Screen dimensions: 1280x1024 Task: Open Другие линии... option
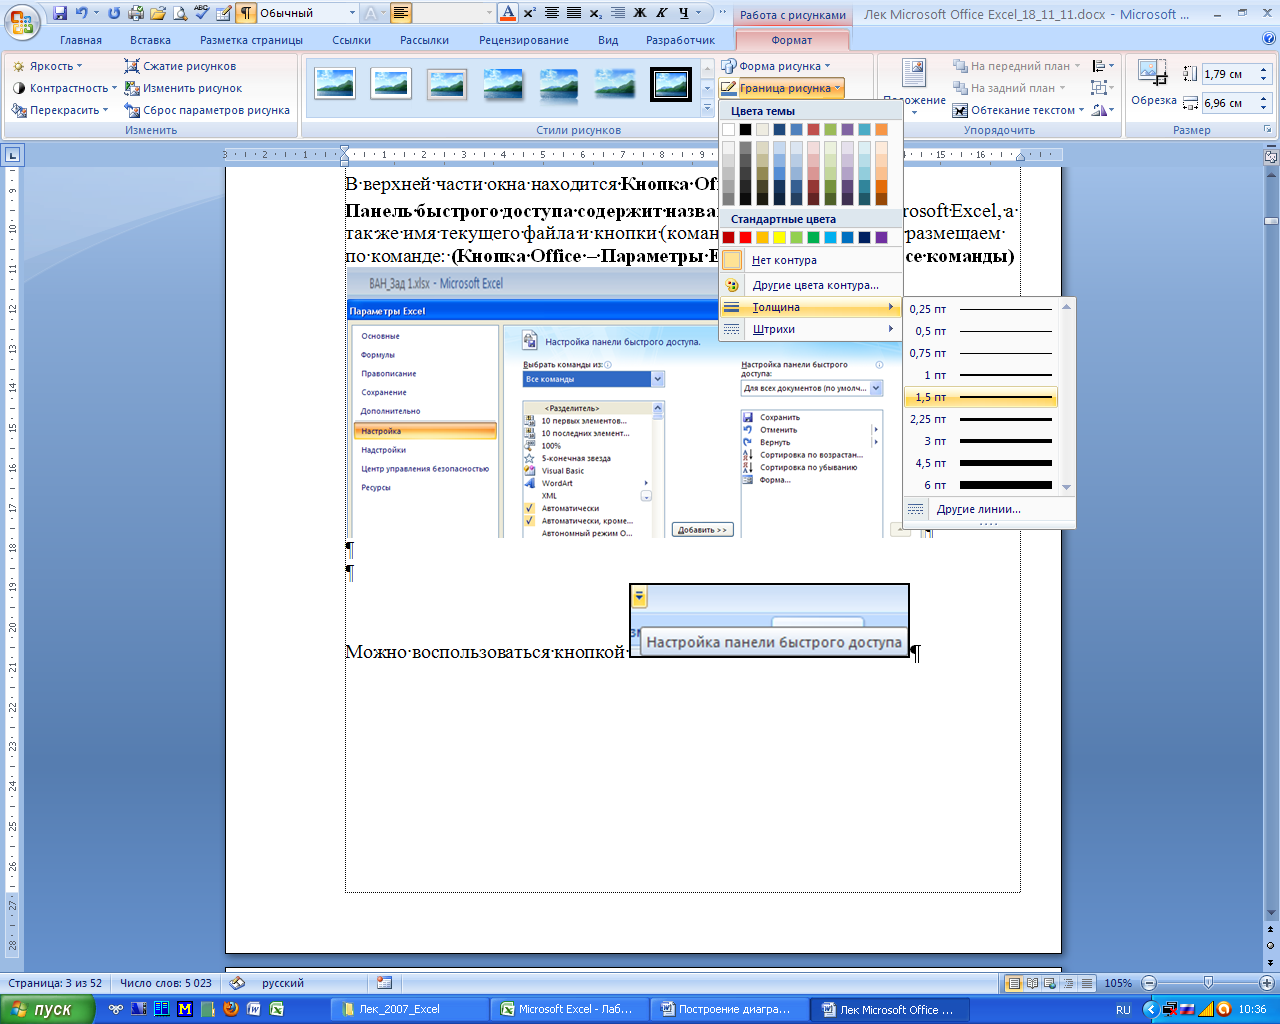click(980, 509)
